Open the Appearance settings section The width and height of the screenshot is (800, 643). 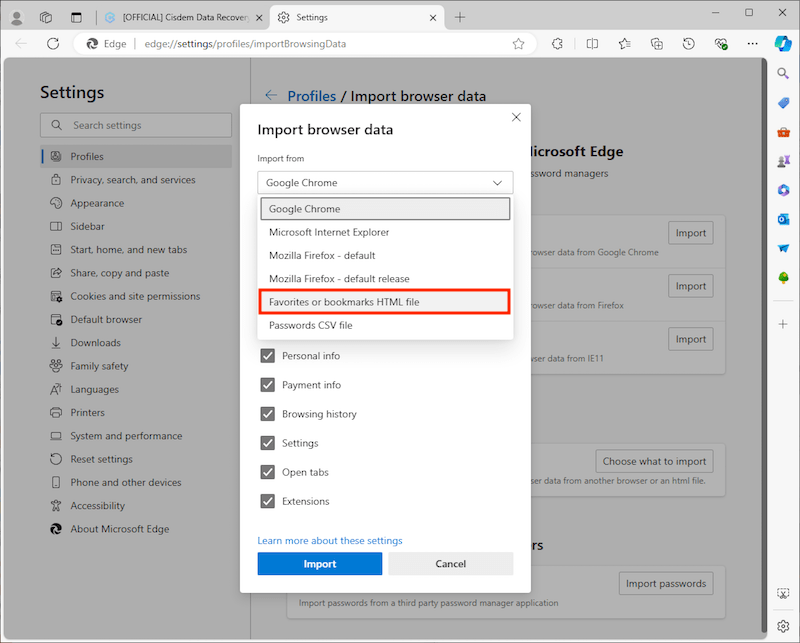(136, 203)
